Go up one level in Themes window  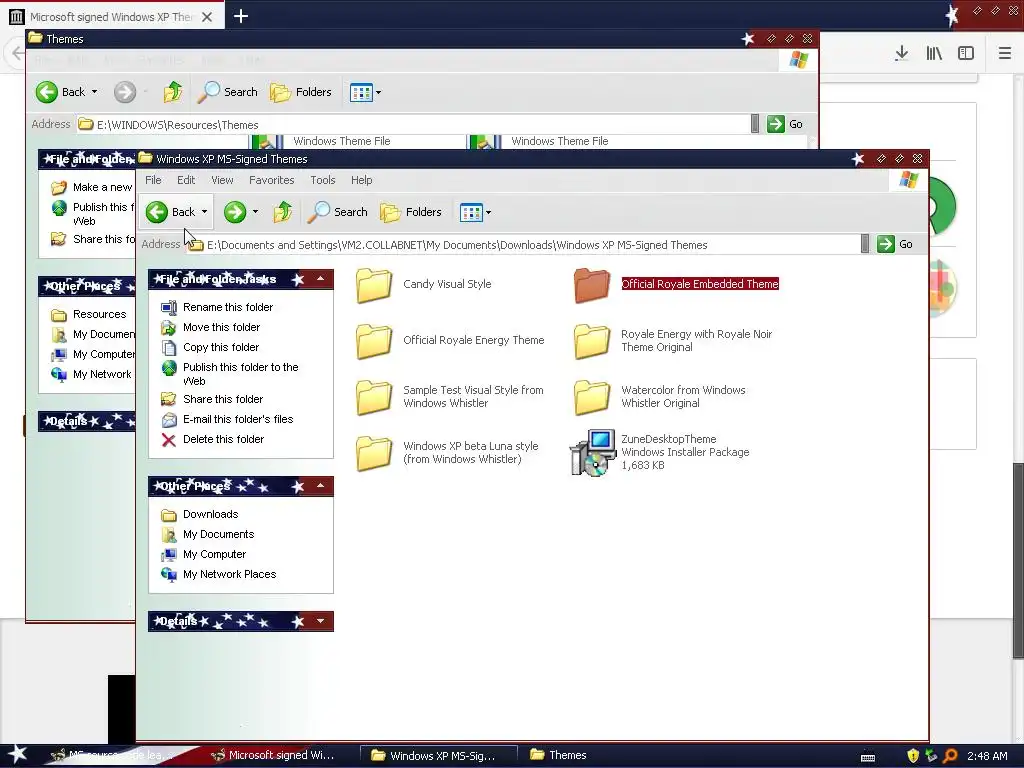tap(173, 92)
